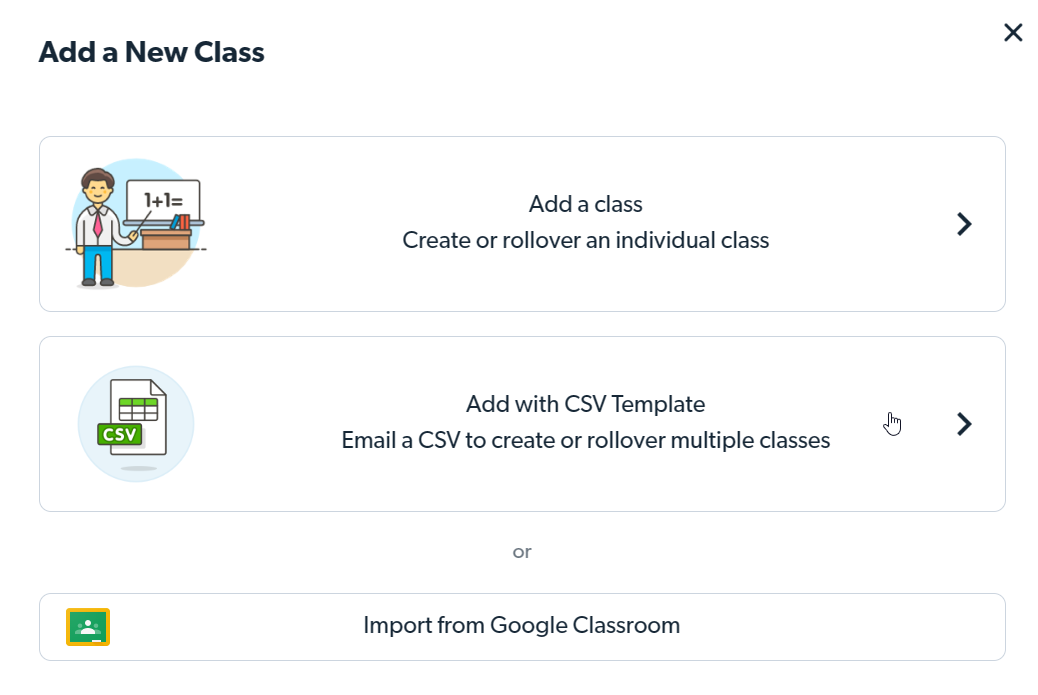
Task: Click the text Email a CSV to create multiple classes
Action: 585,440
